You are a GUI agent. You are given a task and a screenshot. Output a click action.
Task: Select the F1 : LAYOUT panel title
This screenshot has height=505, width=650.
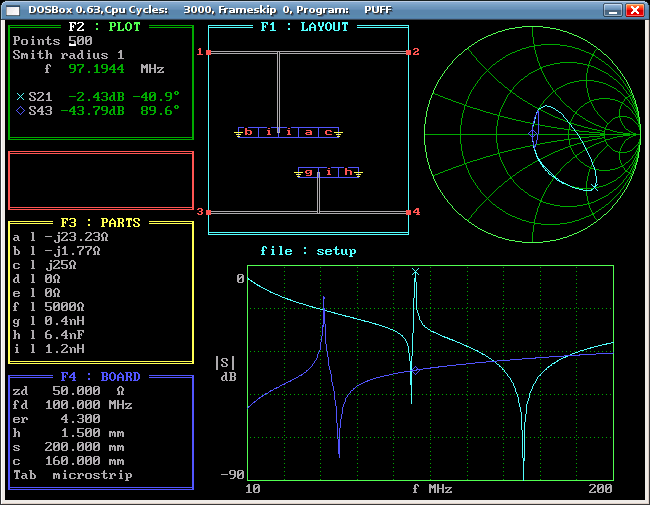coord(304,27)
